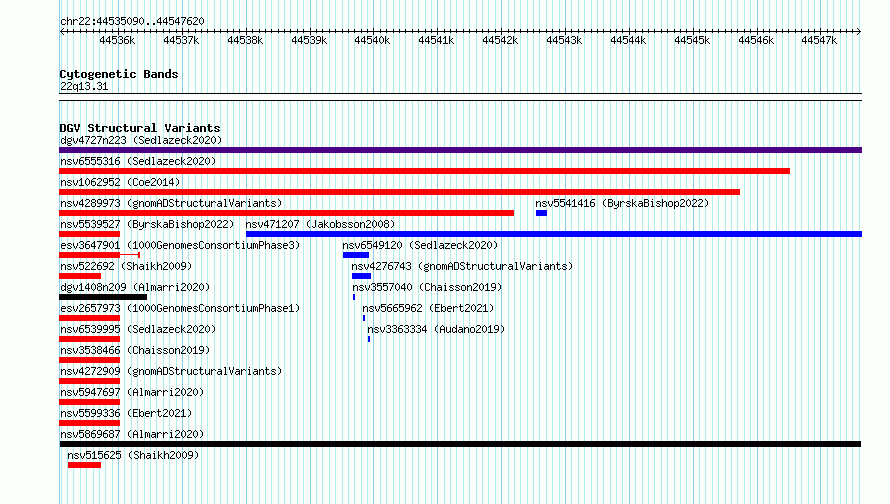Open the nsv4272909 (gnomADStructuralVariants) label
Screen dimensions: 890x504
point(171,371)
